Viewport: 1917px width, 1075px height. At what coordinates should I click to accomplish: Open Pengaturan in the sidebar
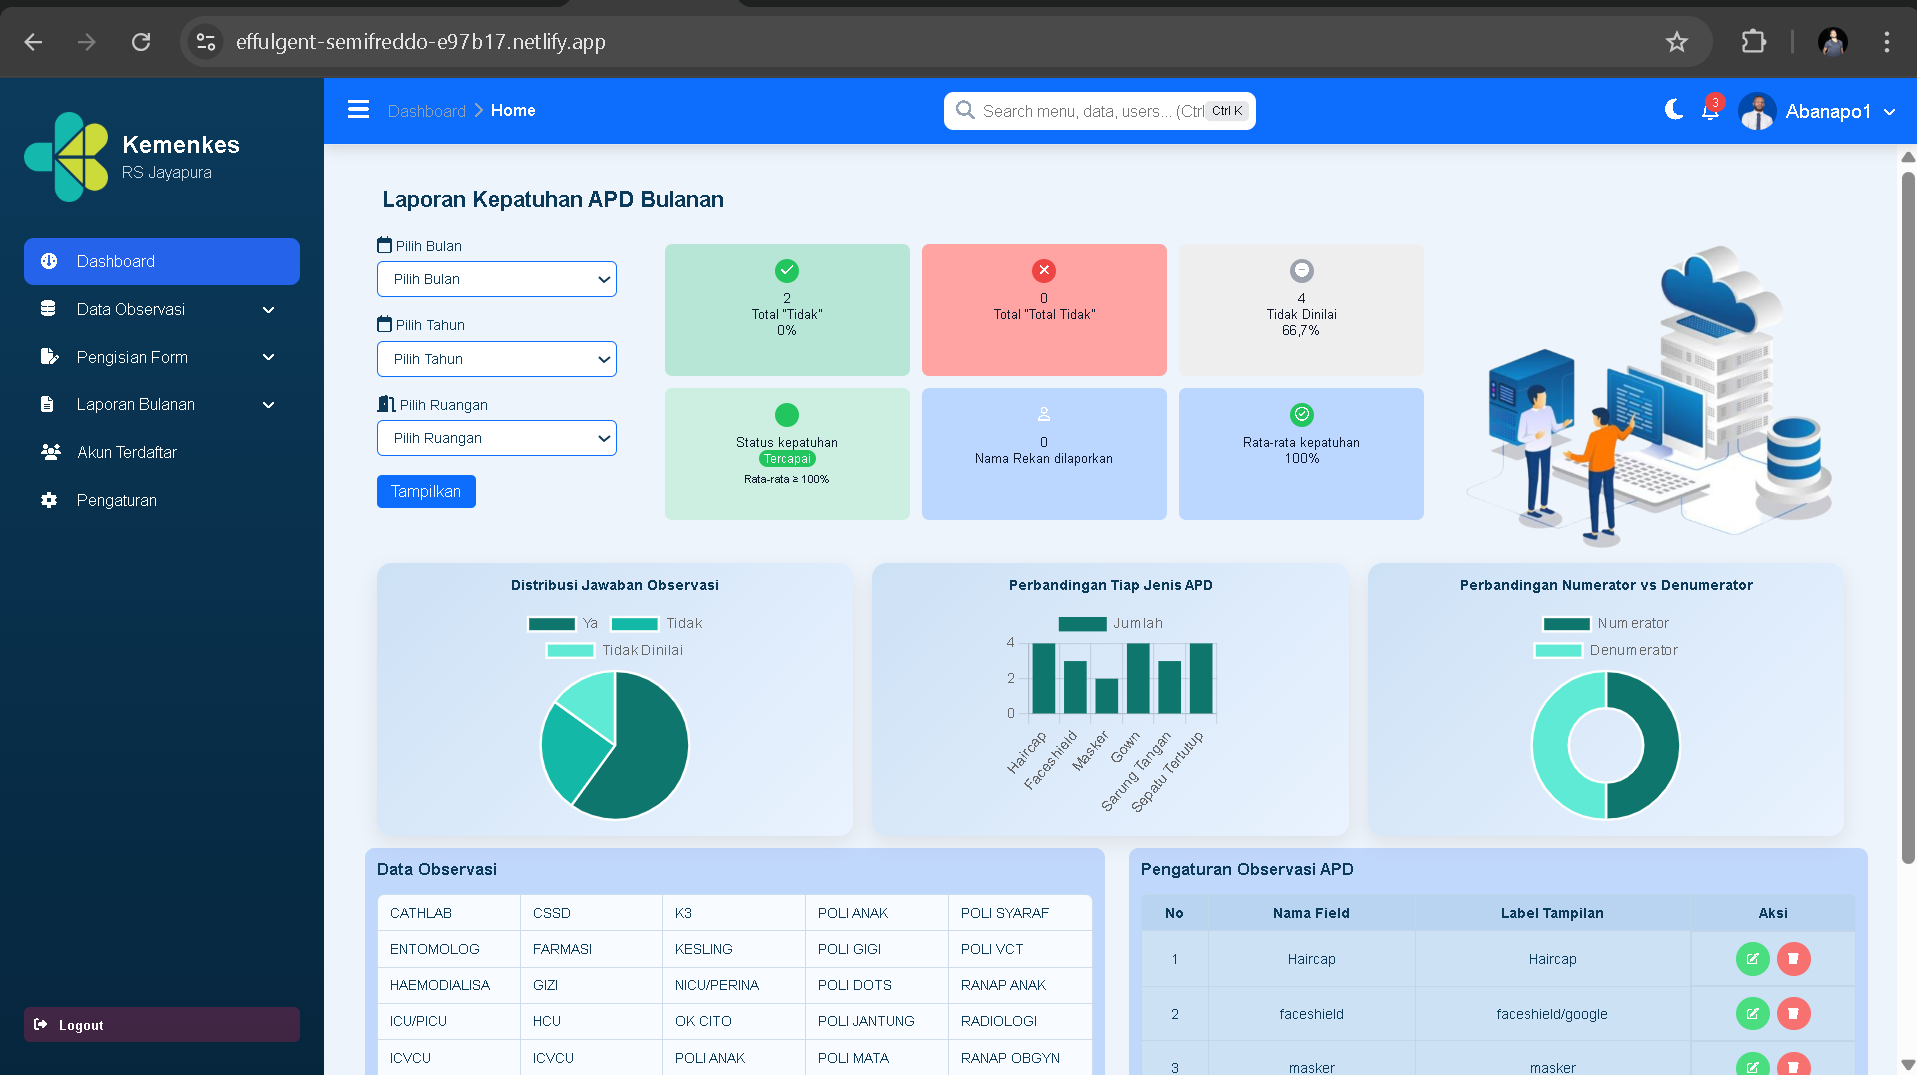117,500
